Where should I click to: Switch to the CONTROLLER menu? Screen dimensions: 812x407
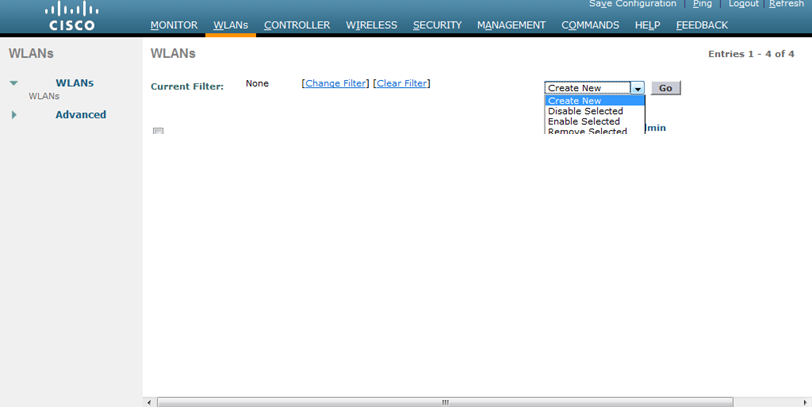[x=296, y=25]
